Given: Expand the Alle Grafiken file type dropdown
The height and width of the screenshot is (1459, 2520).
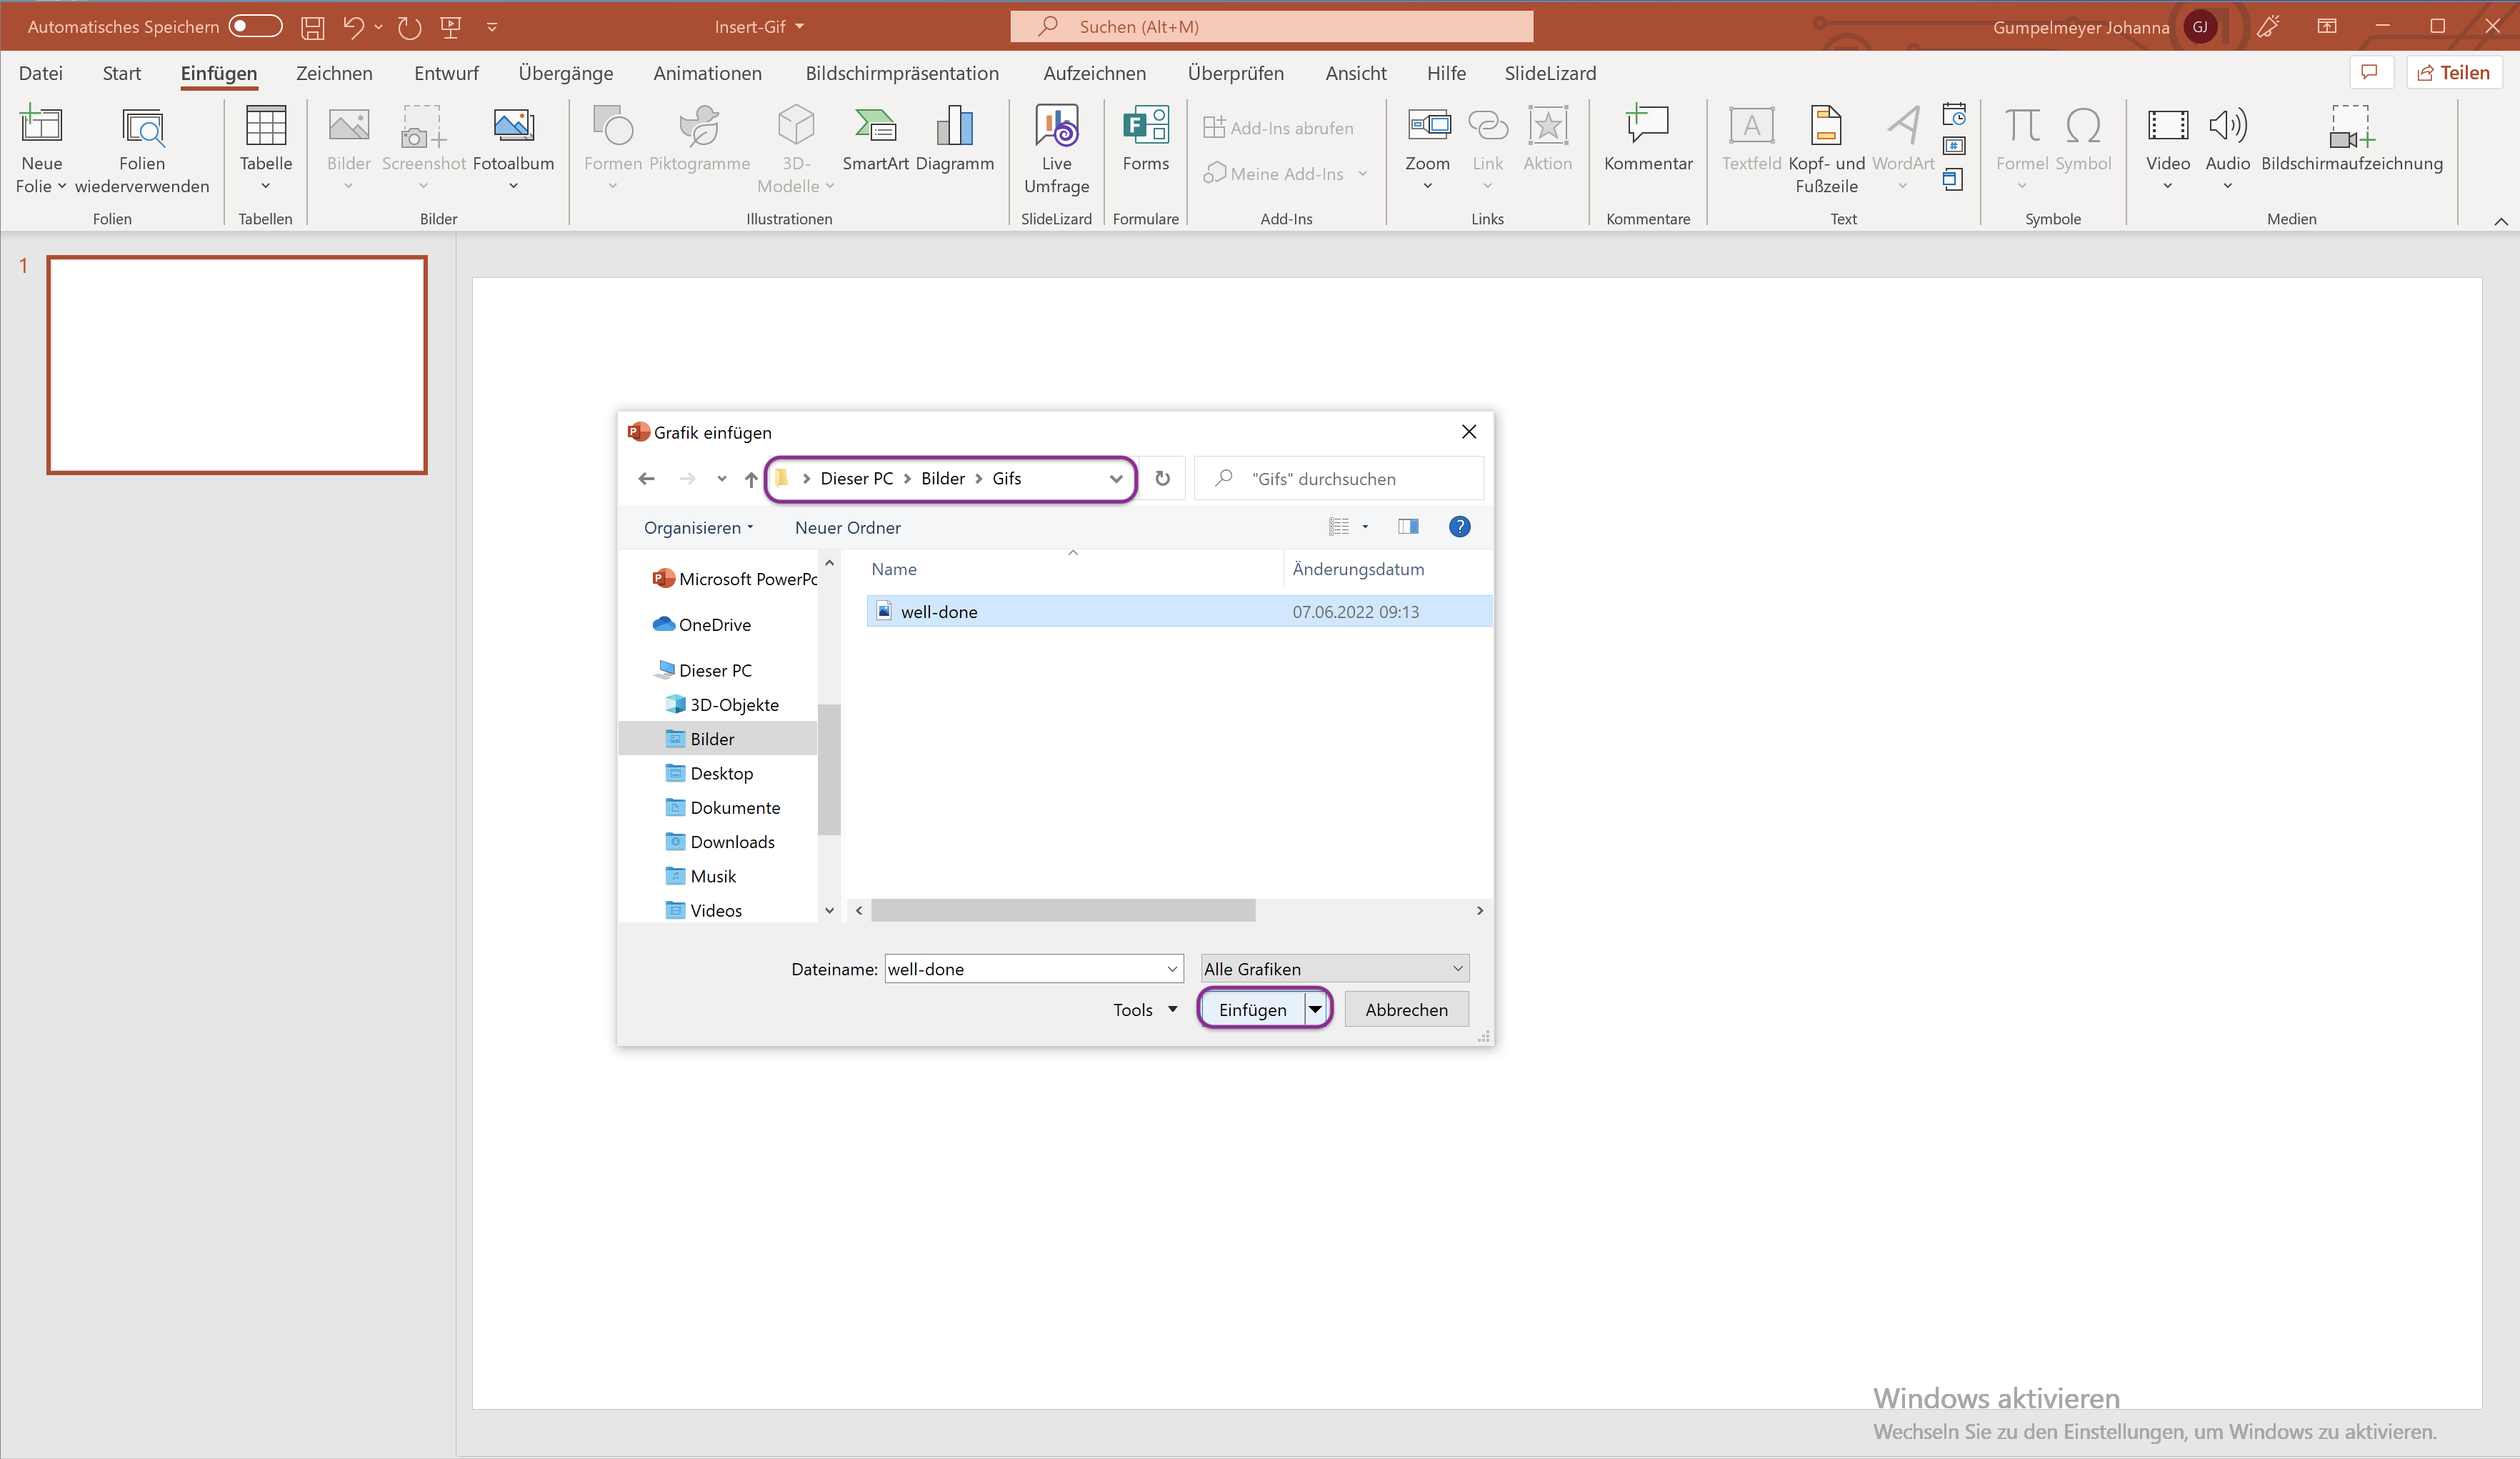Looking at the screenshot, I should pos(1458,969).
